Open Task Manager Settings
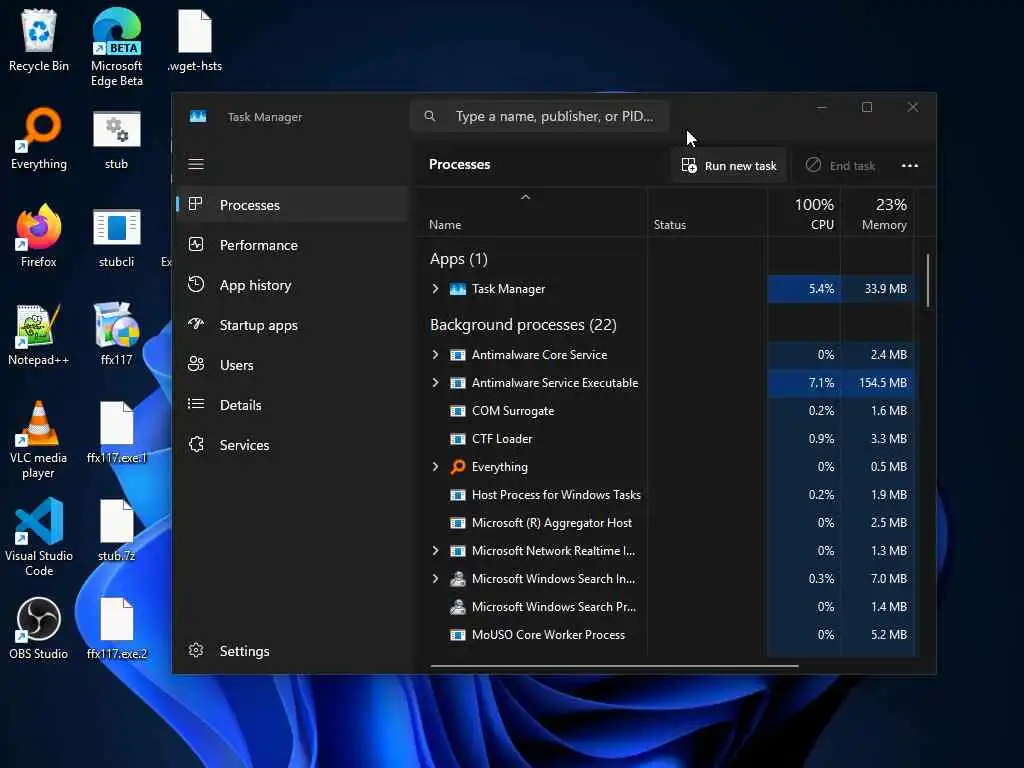 coord(293,650)
